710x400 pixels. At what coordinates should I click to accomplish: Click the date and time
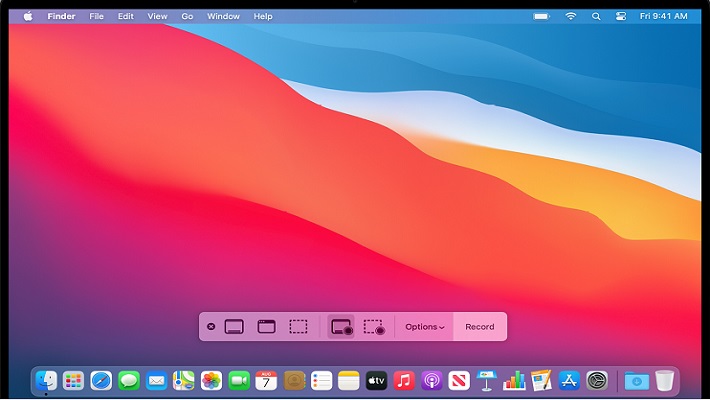pos(663,16)
